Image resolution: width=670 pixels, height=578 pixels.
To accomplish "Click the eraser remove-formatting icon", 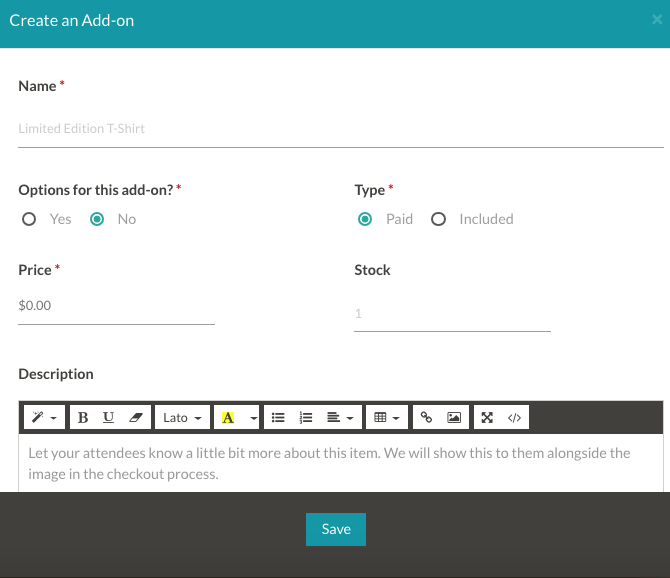I will (138, 417).
